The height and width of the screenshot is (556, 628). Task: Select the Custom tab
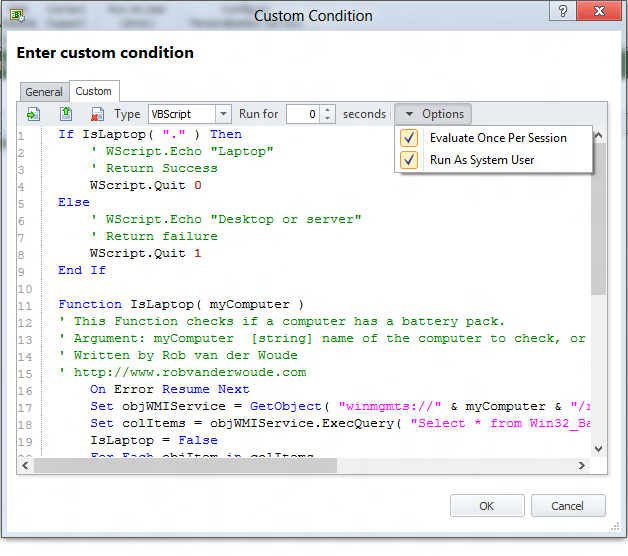(x=94, y=91)
